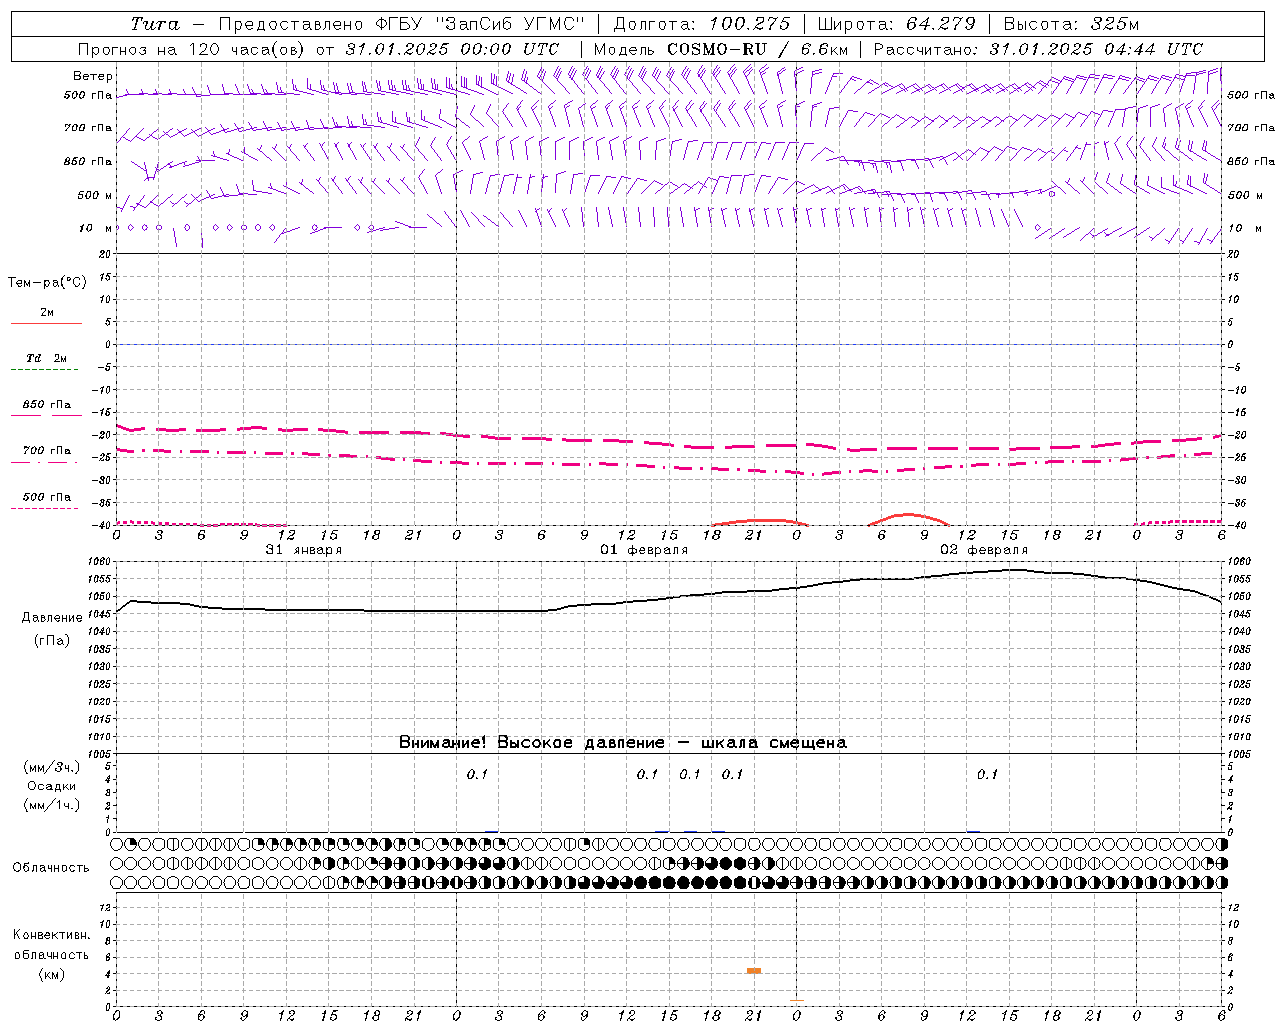
Task: Click the "(мм/3ч.)" precipitation unit label
Action: tap(52, 767)
